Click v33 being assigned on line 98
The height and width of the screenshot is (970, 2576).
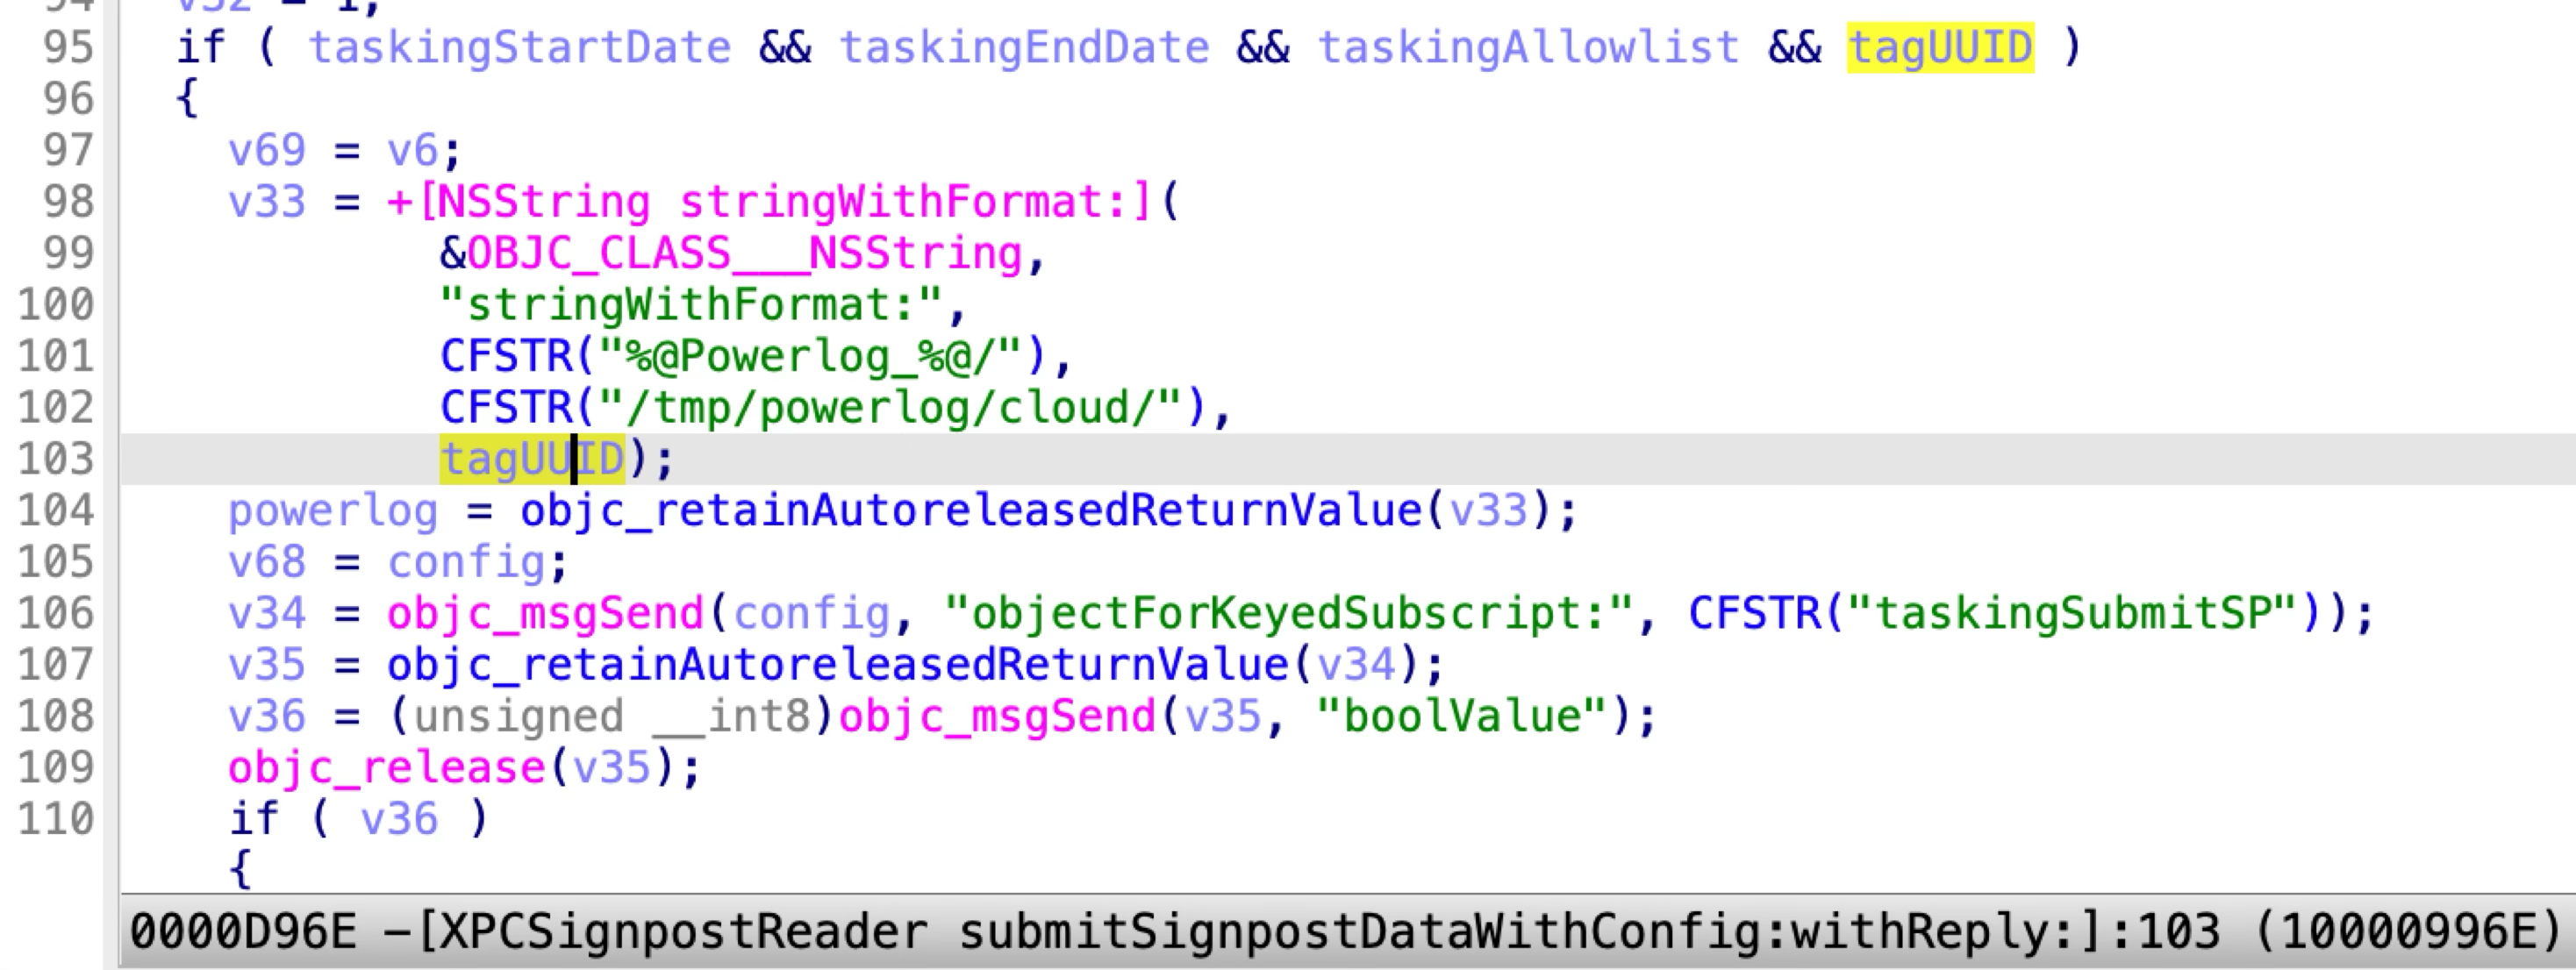tap(267, 202)
